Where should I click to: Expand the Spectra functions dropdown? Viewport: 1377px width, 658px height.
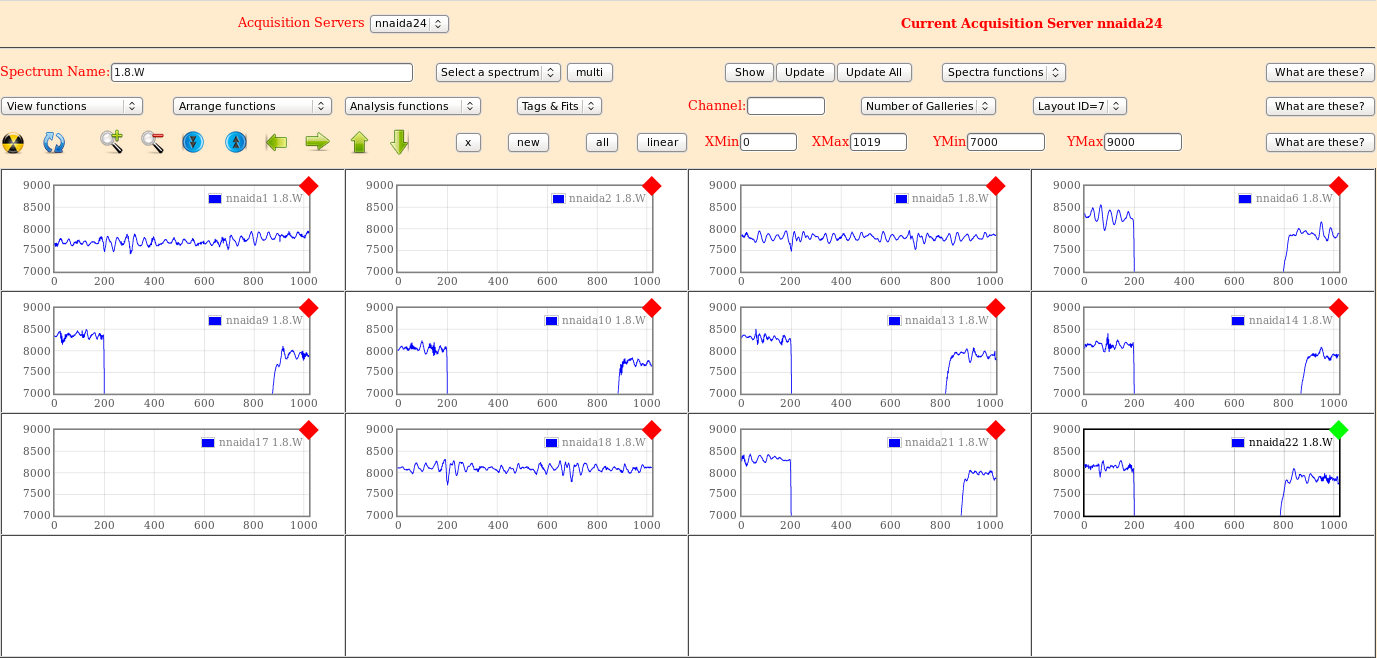[x=1004, y=72]
